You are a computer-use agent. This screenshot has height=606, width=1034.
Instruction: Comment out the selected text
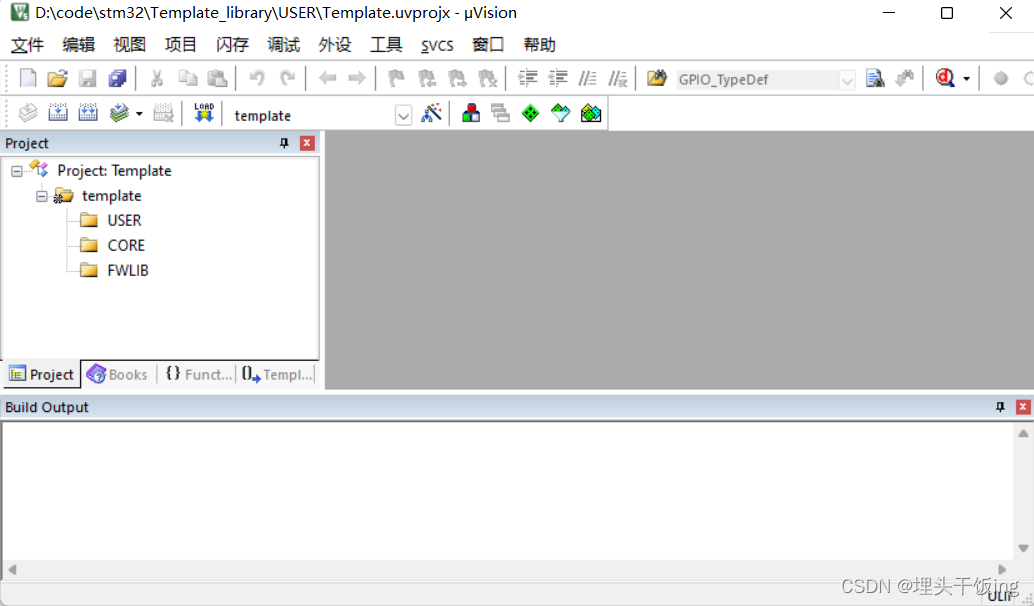[x=587, y=78]
